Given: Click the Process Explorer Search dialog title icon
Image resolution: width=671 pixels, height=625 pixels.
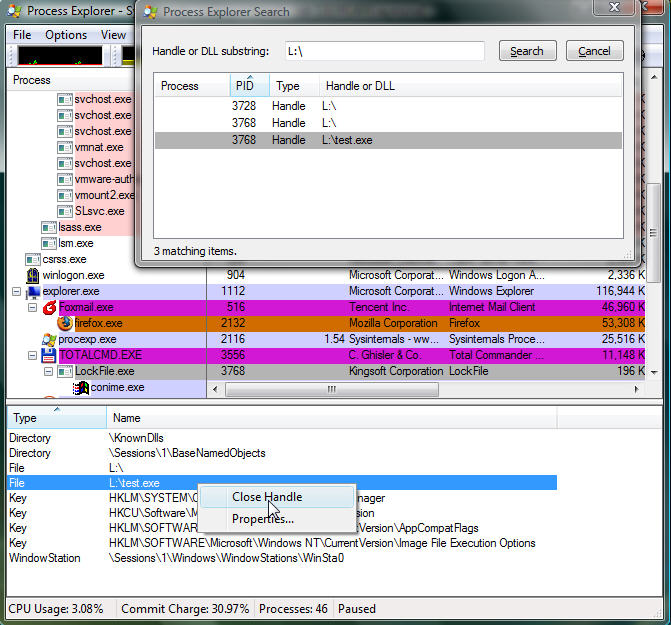Looking at the screenshot, I should [150, 12].
